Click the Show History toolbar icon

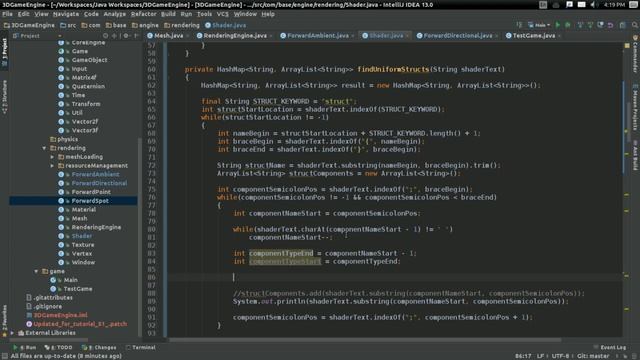pos(600,25)
